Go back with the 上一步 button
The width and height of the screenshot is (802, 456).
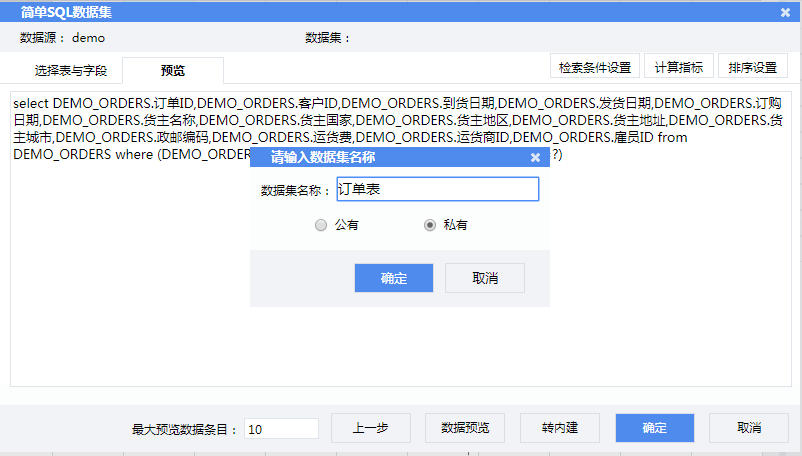[370, 428]
